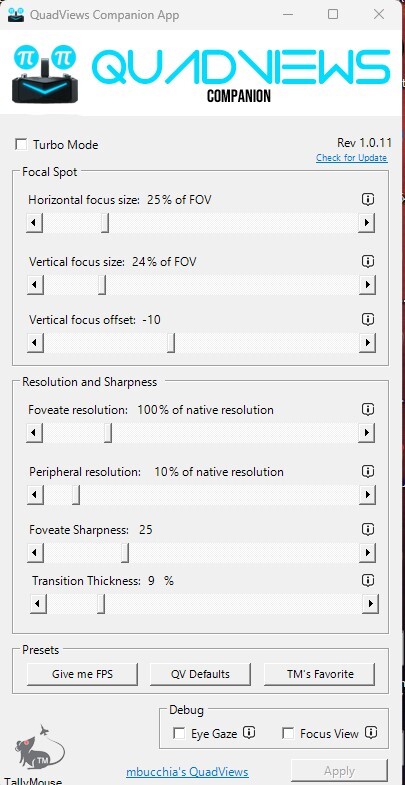The width and height of the screenshot is (405, 785).
Task: Click info icon beside Vertical focus offset
Action: [368, 319]
